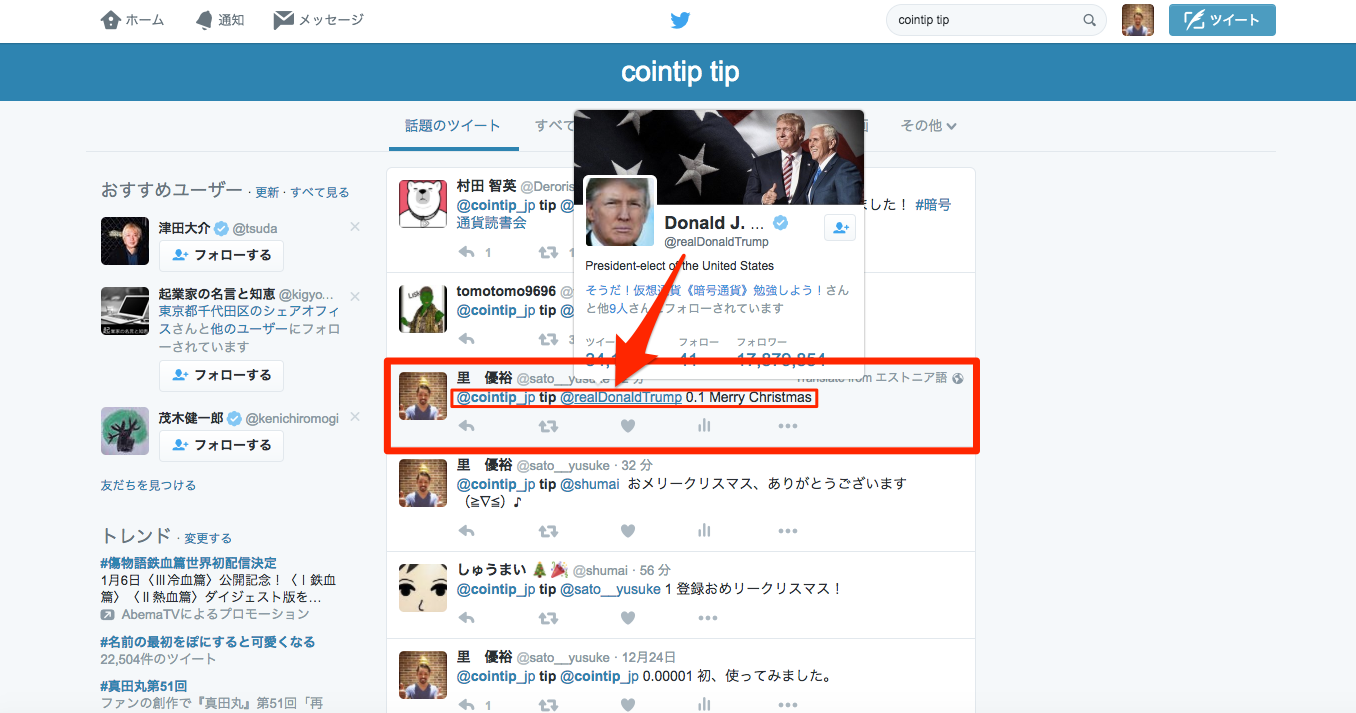Retweet the おメリークリスマス tweet

pos(548,531)
